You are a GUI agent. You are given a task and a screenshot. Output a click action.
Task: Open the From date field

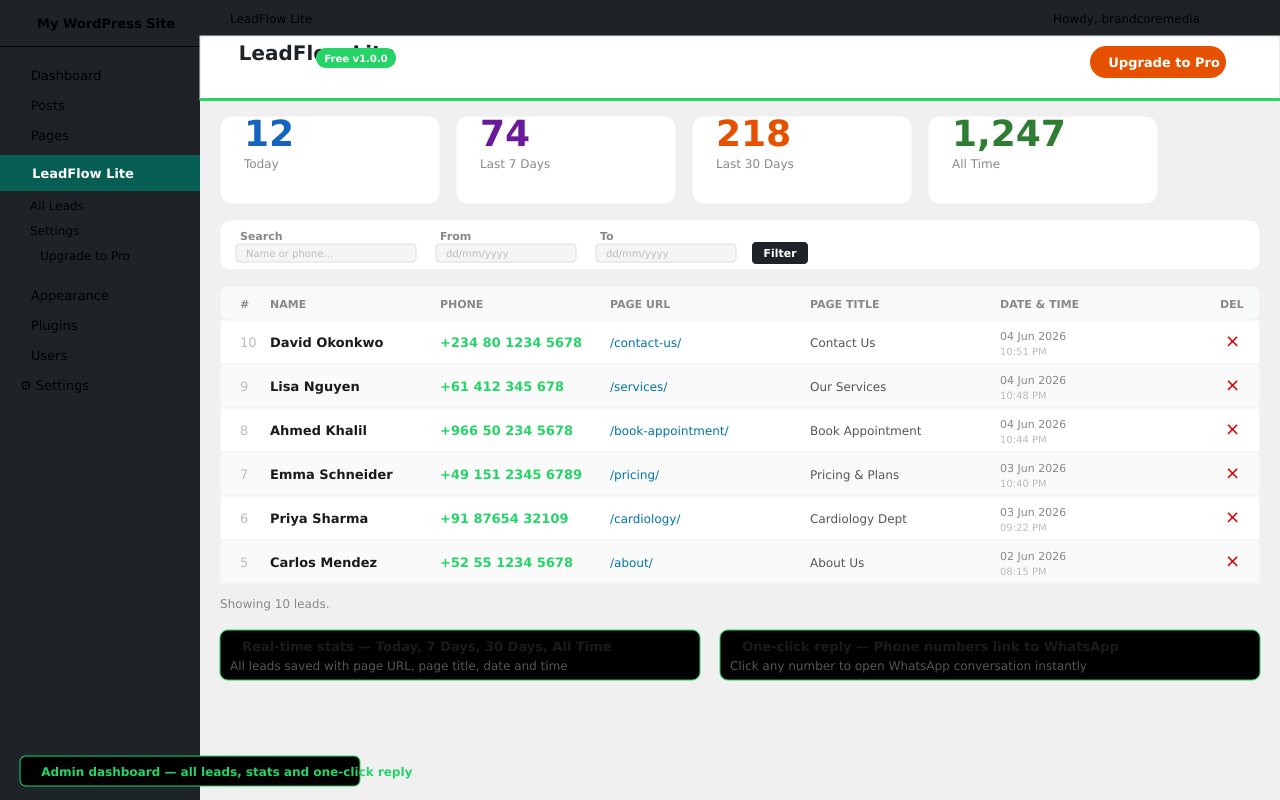pyautogui.click(x=506, y=253)
